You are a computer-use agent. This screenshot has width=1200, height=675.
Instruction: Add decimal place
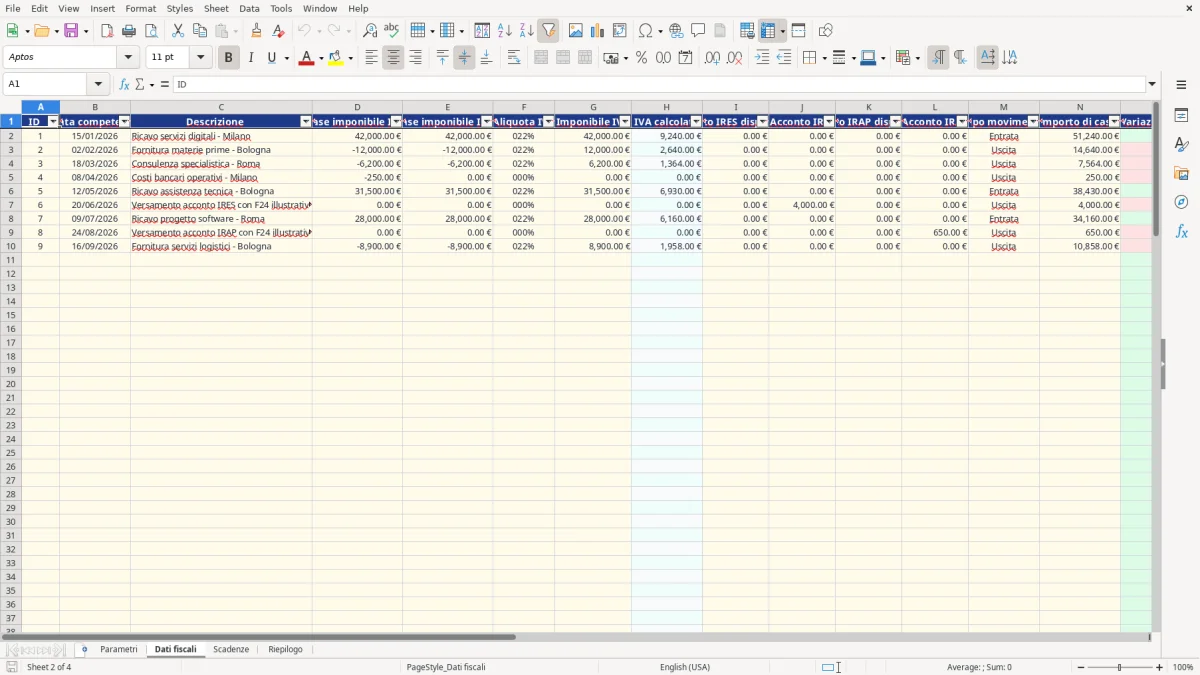tap(712, 58)
